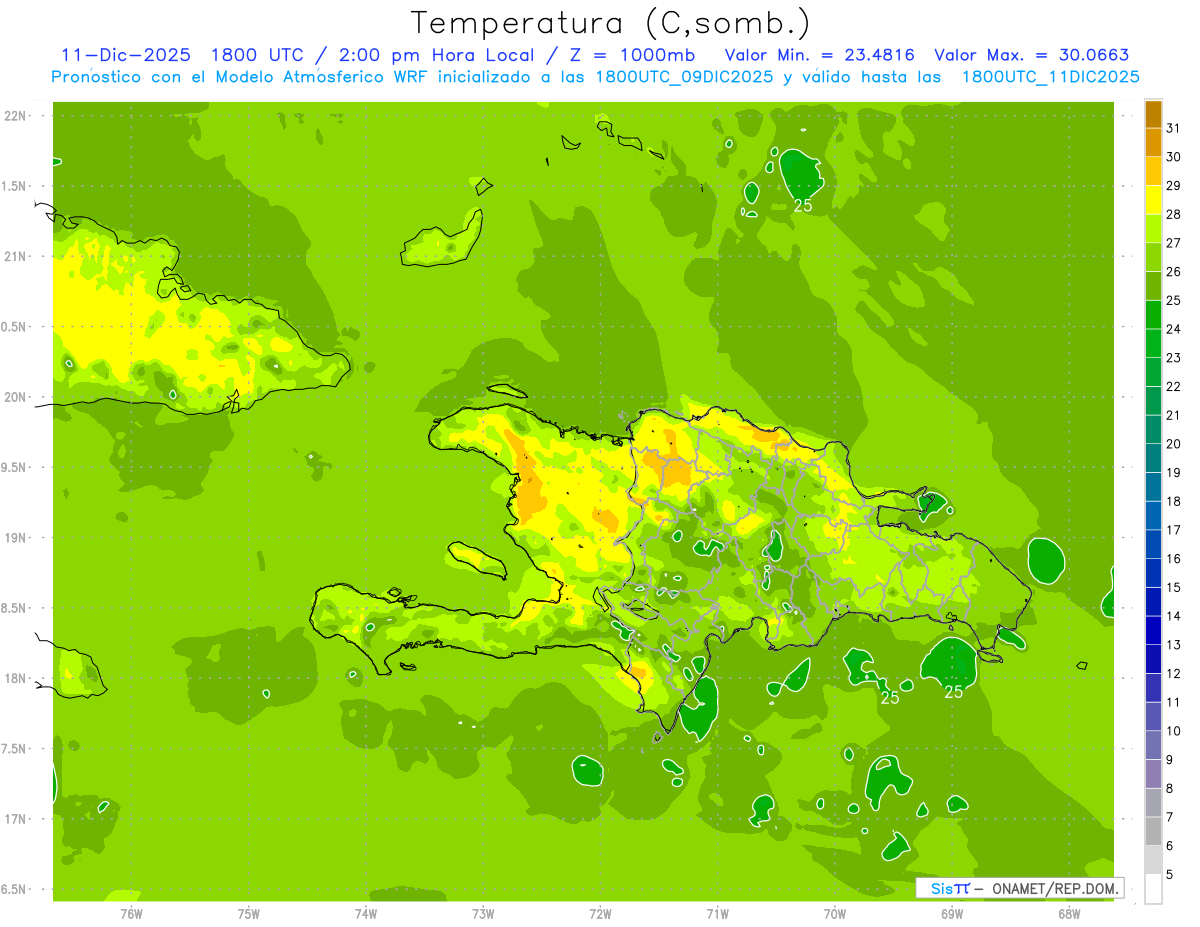Click the "18N" latitude label

tap(15, 678)
